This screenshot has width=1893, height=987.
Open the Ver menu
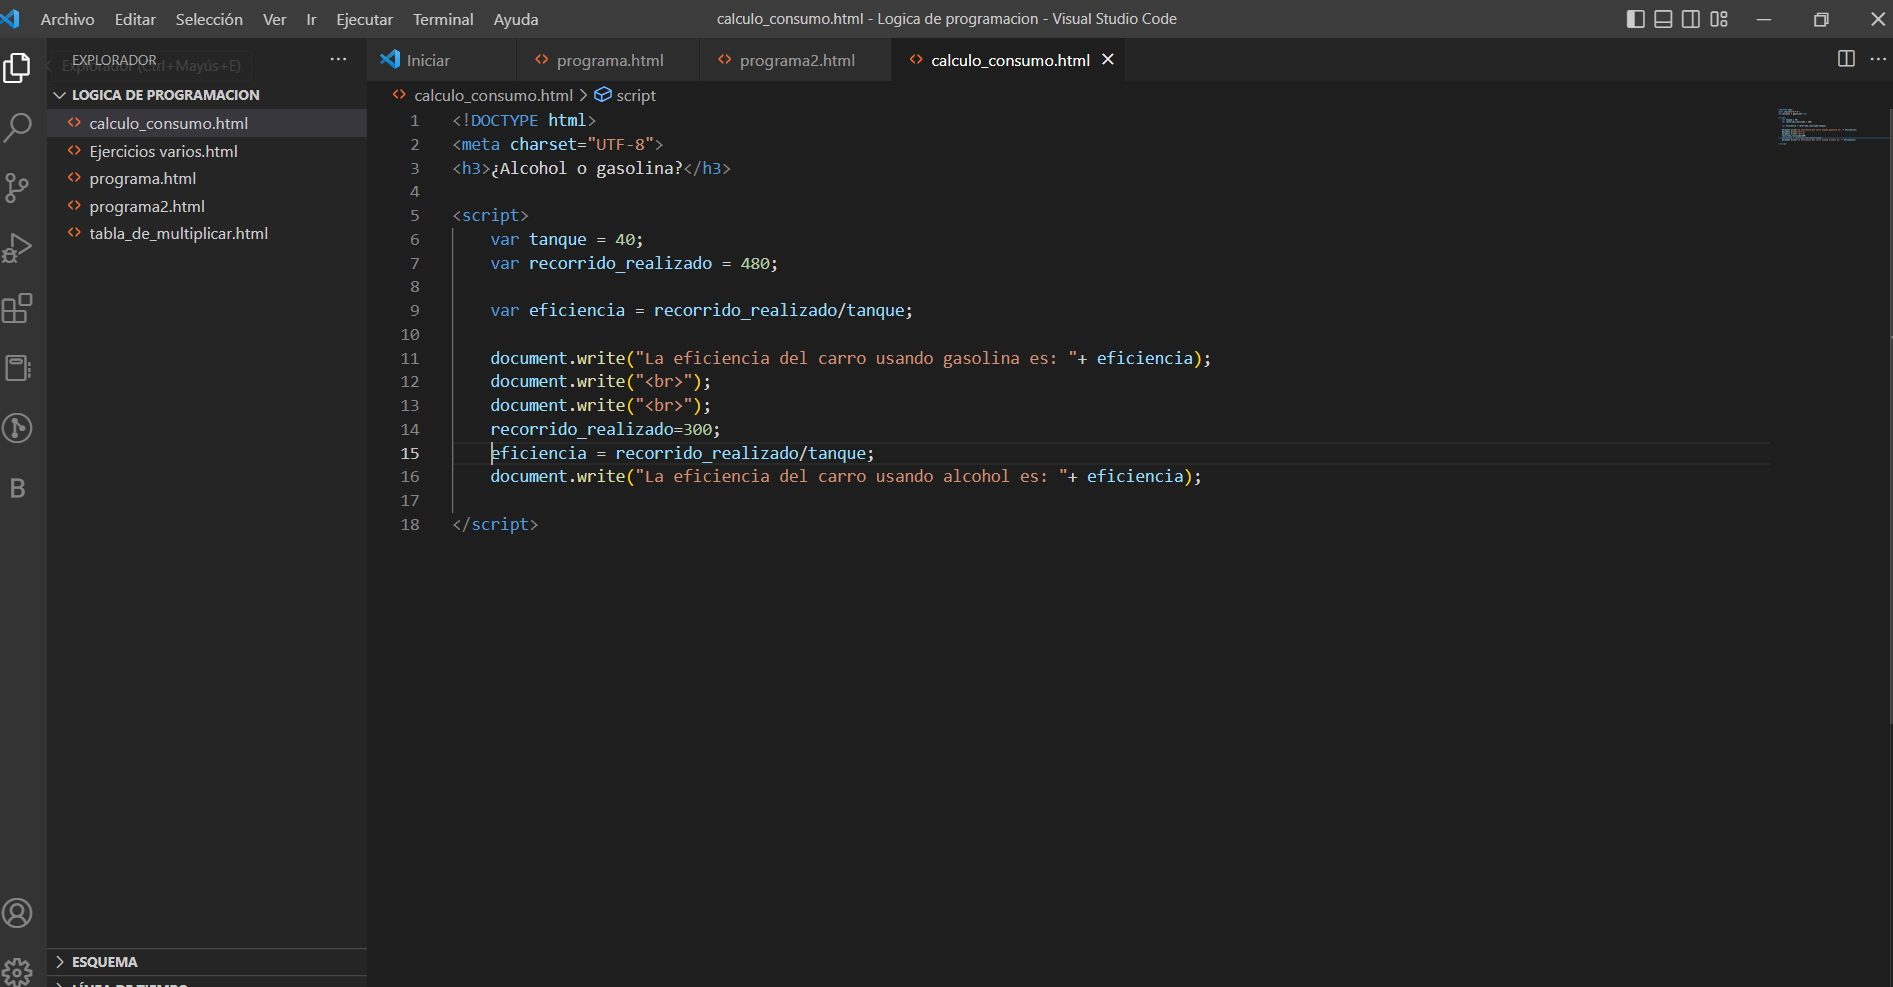(274, 19)
